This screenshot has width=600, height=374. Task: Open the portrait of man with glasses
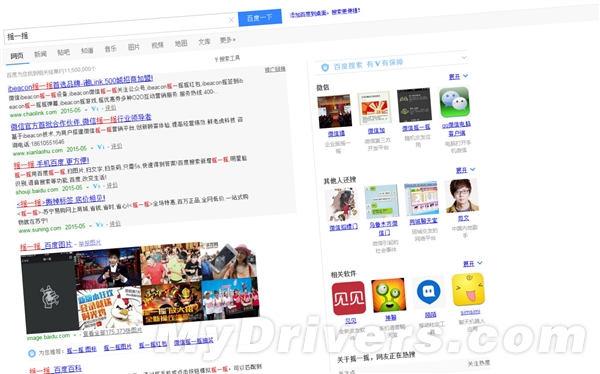[x=462, y=195]
